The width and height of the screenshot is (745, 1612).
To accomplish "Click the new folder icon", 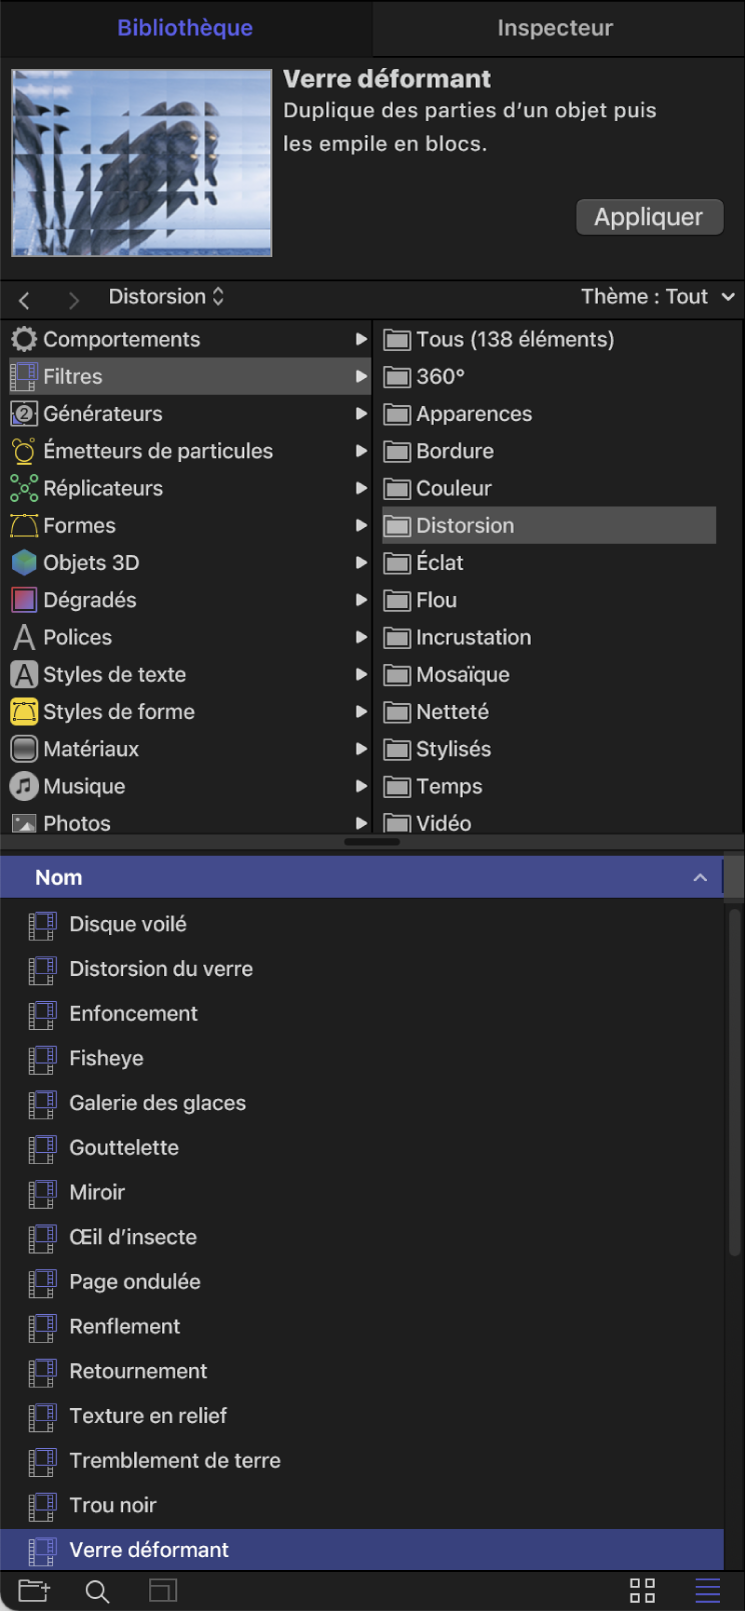I will click(34, 1591).
